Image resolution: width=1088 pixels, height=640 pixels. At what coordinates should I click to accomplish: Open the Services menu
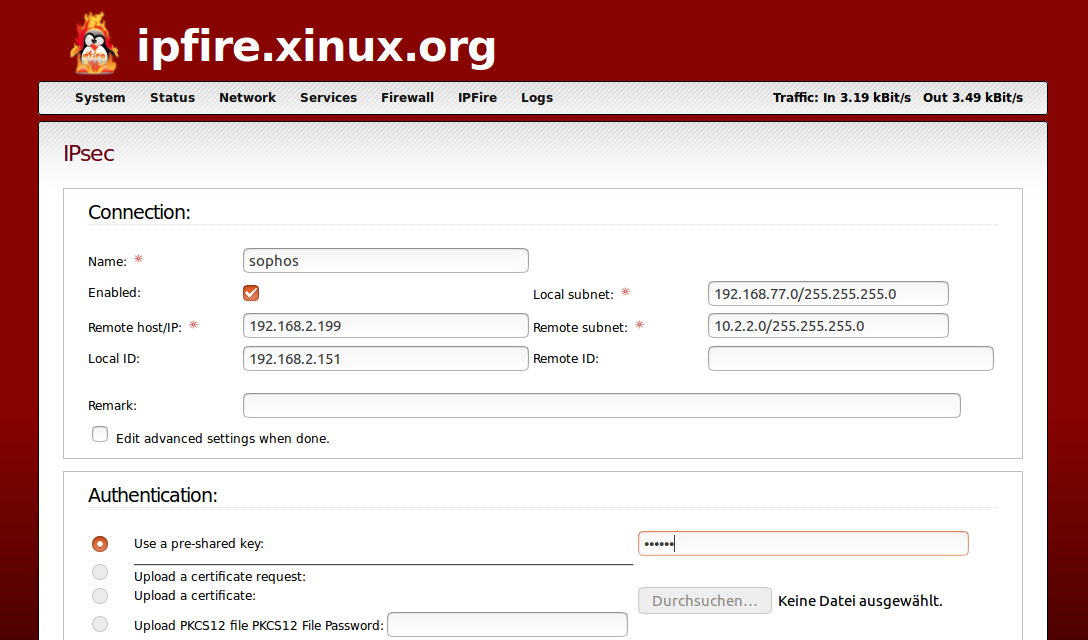(328, 97)
